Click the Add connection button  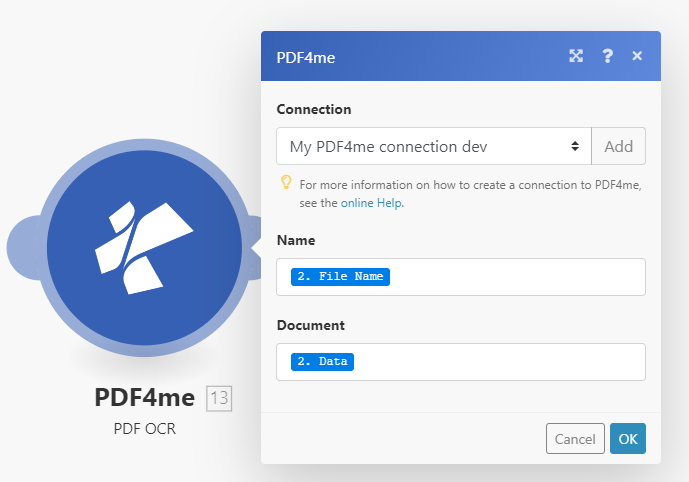pos(619,146)
